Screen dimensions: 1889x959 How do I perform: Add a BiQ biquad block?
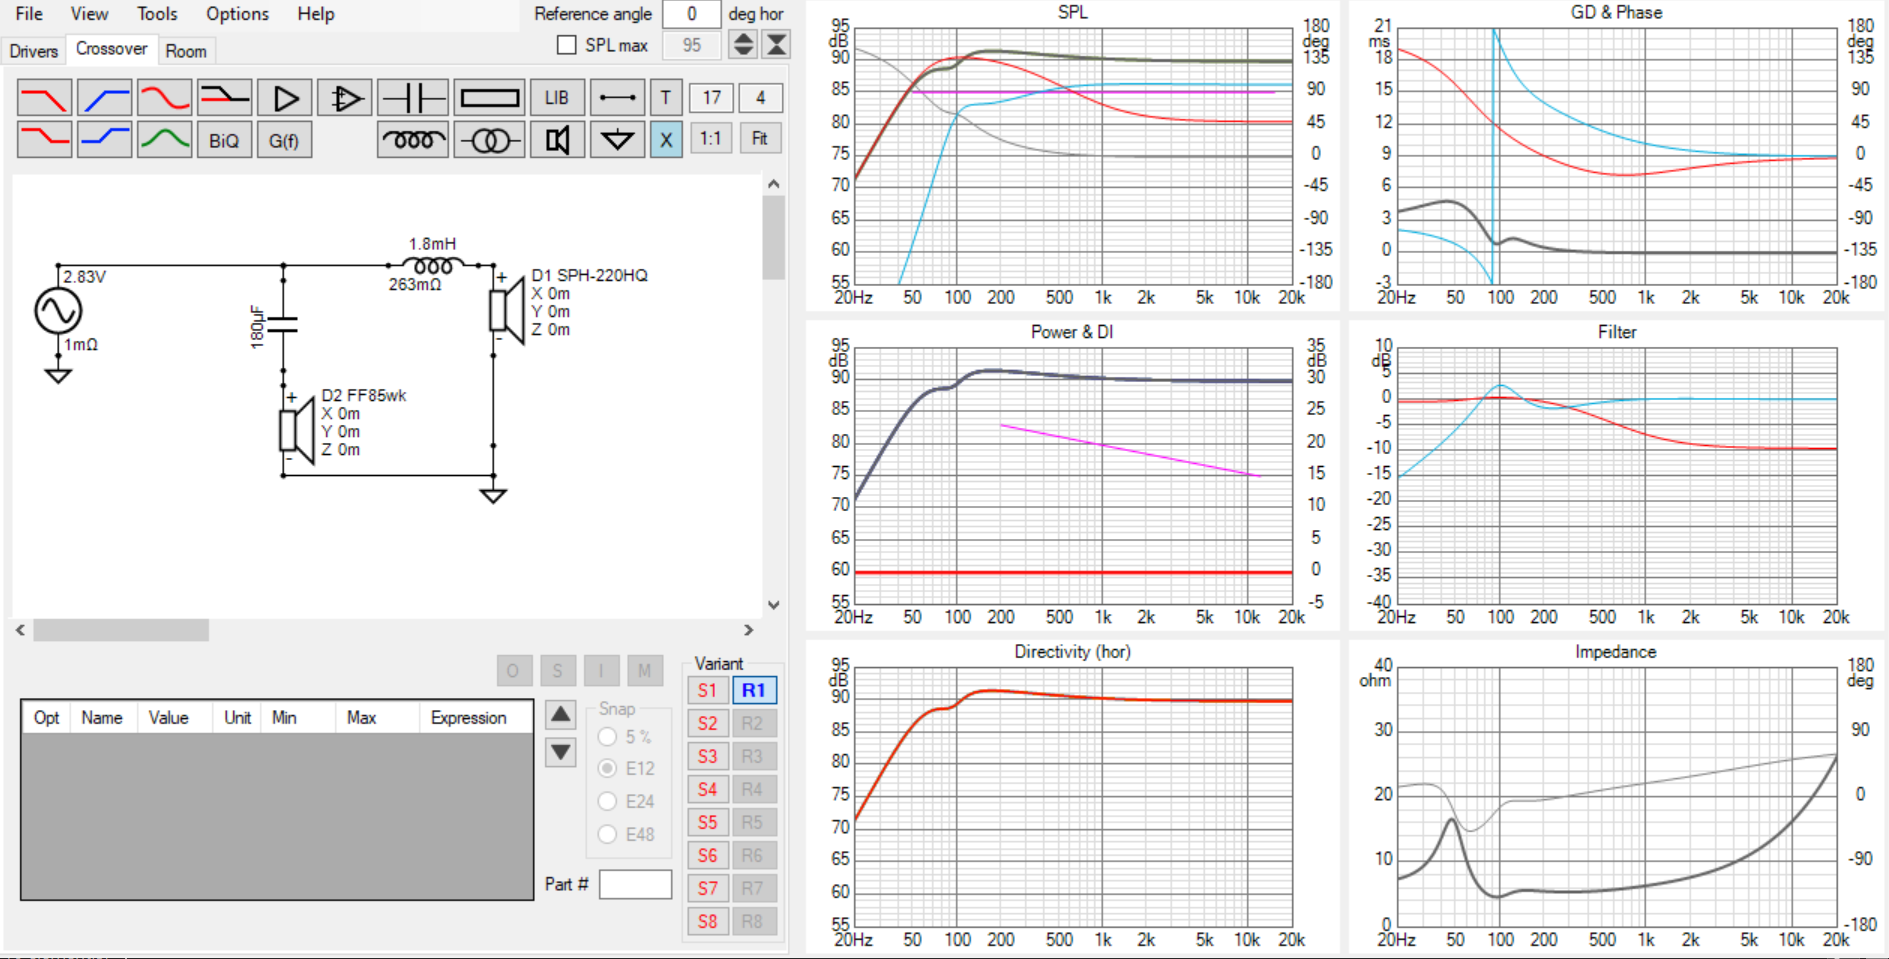pos(224,139)
